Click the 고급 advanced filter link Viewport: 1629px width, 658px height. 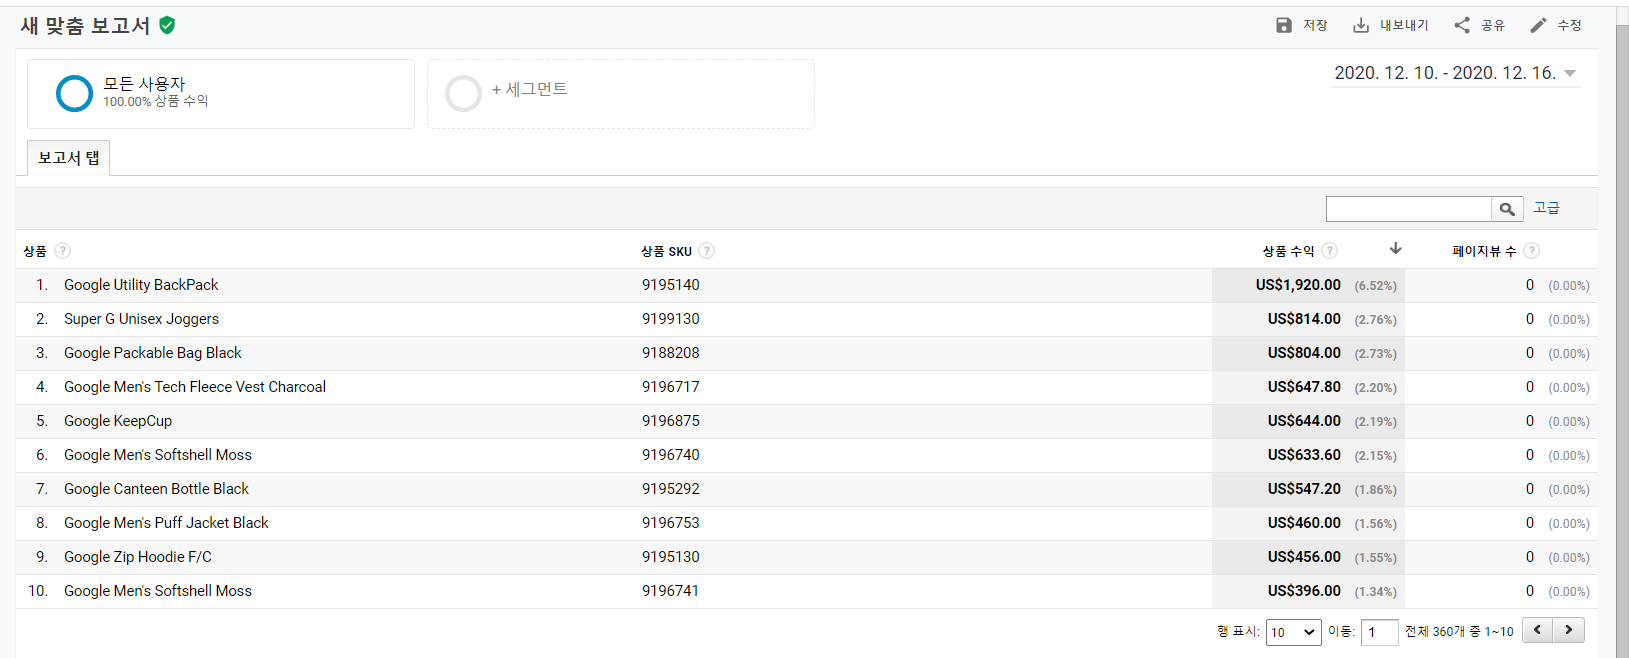pyautogui.click(x=1547, y=208)
